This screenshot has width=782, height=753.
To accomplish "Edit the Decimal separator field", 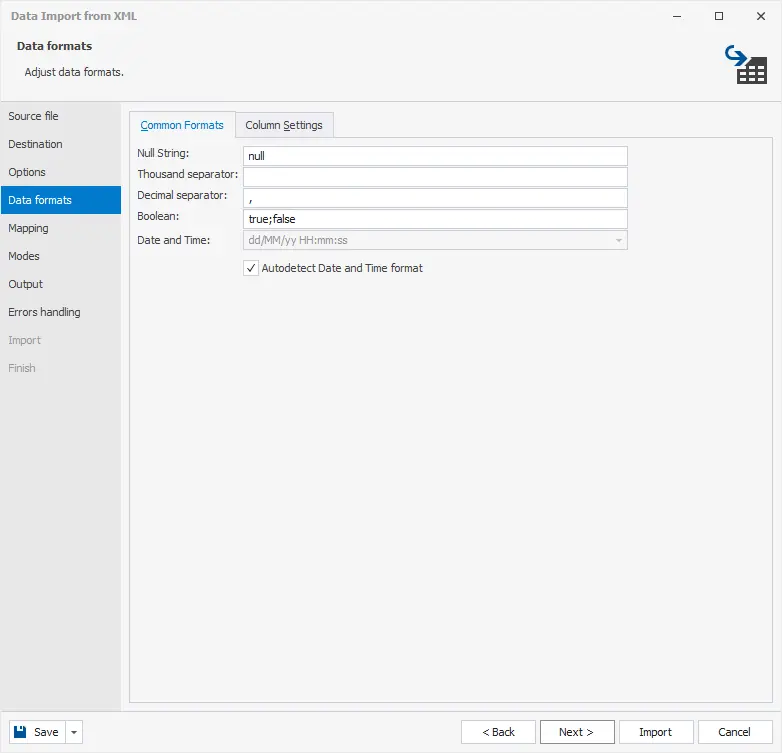I will coord(435,198).
